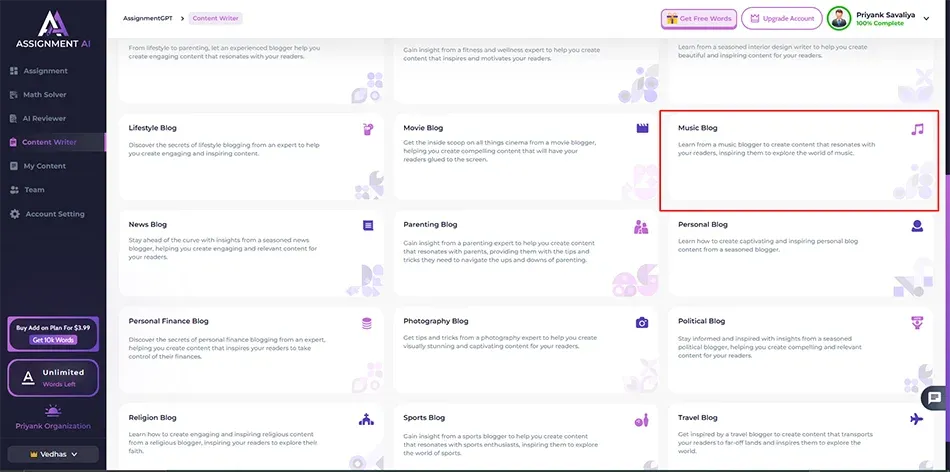Click the family icon on Parenting Blog
The height and width of the screenshot is (472, 950).
(x=641, y=226)
